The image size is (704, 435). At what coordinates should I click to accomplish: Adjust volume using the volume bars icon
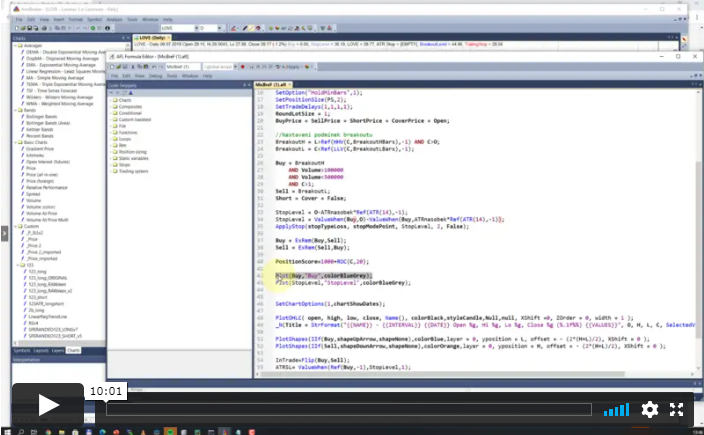click(x=616, y=409)
